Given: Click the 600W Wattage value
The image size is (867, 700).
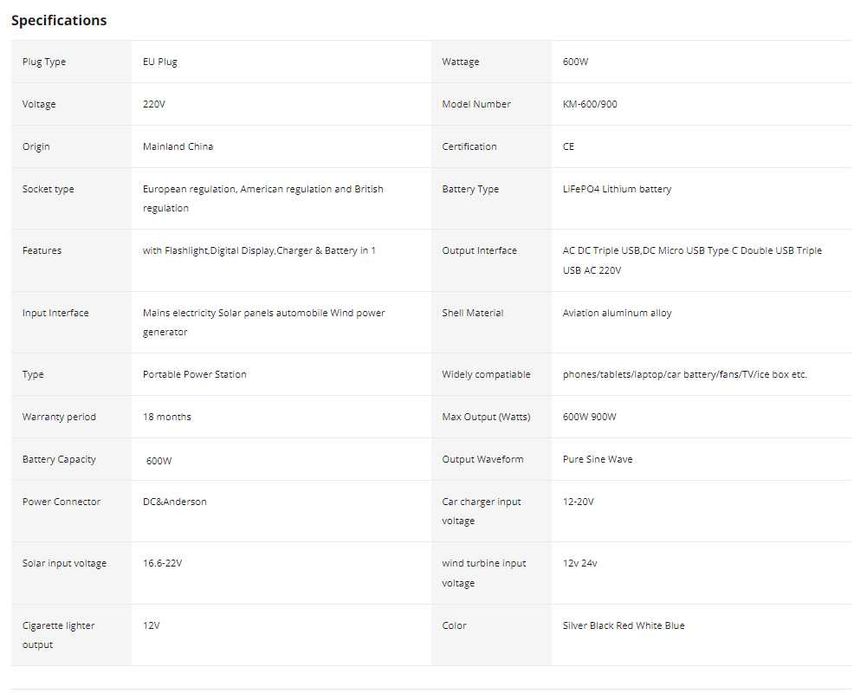Looking at the screenshot, I should (575, 62).
